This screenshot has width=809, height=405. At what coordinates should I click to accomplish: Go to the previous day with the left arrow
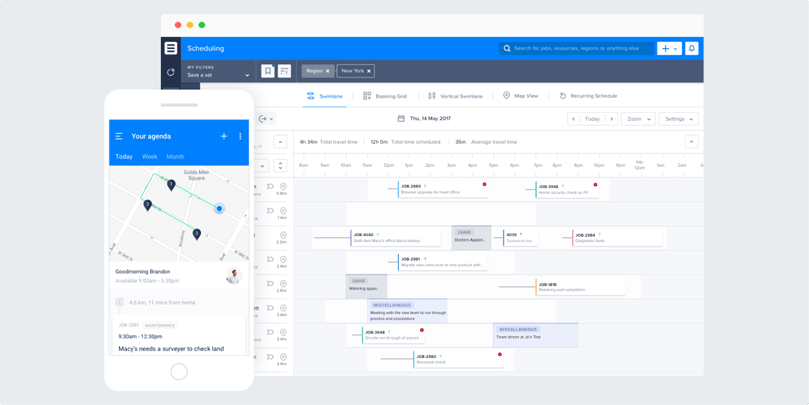(x=573, y=119)
